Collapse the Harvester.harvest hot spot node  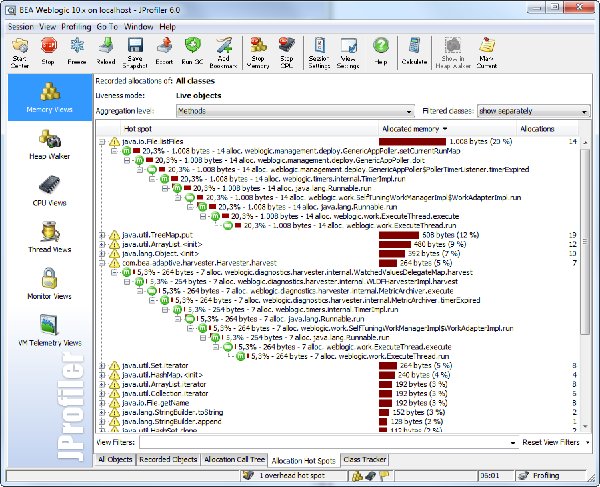click(x=102, y=263)
